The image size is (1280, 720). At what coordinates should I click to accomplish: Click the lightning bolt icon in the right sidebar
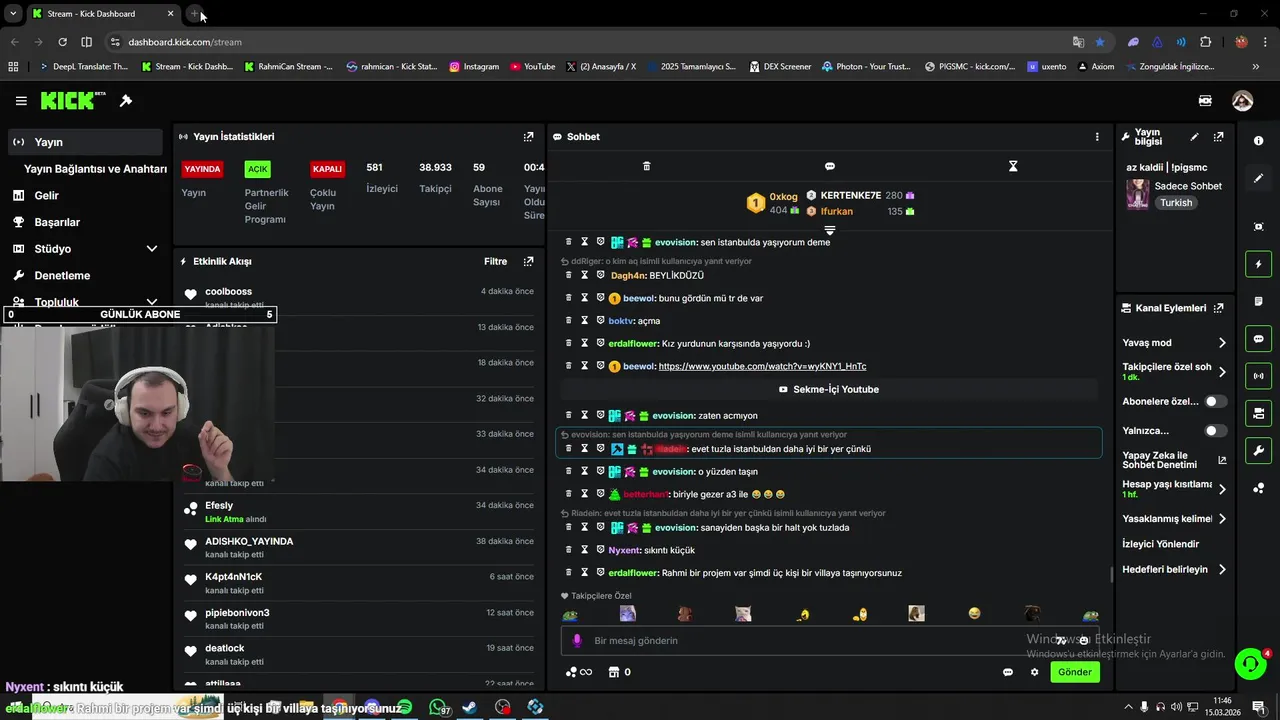click(1258, 264)
